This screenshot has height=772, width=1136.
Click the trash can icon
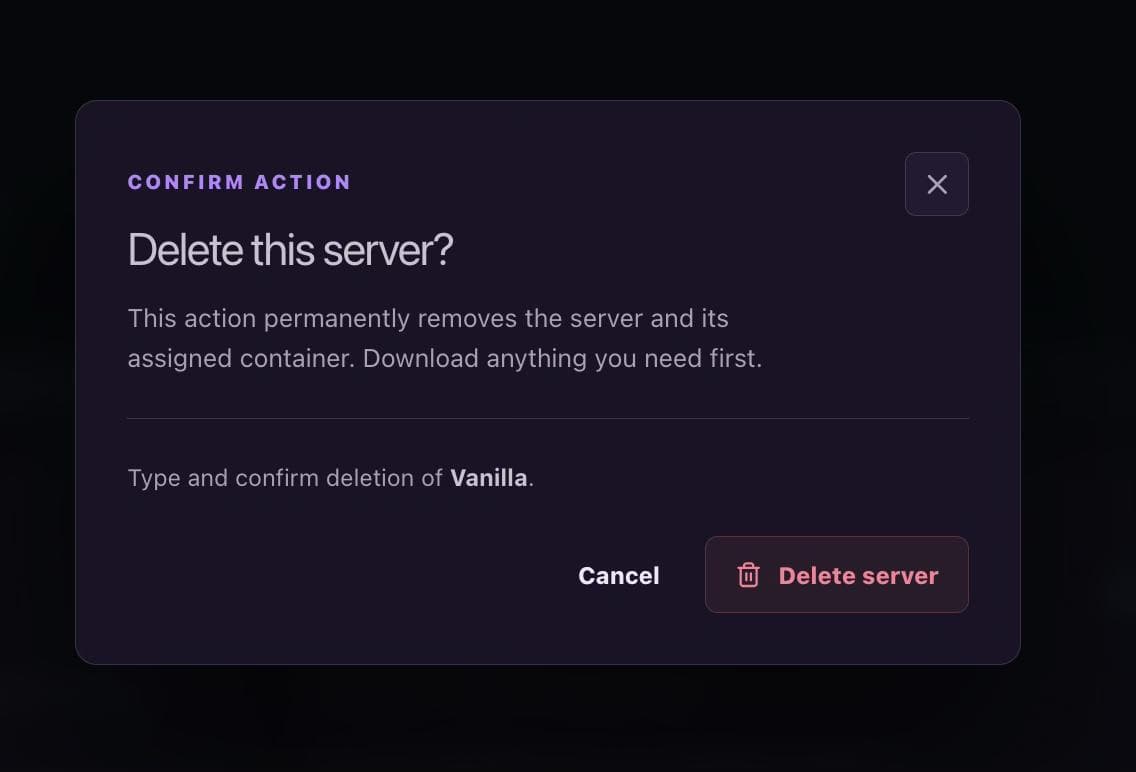(x=748, y=575)
